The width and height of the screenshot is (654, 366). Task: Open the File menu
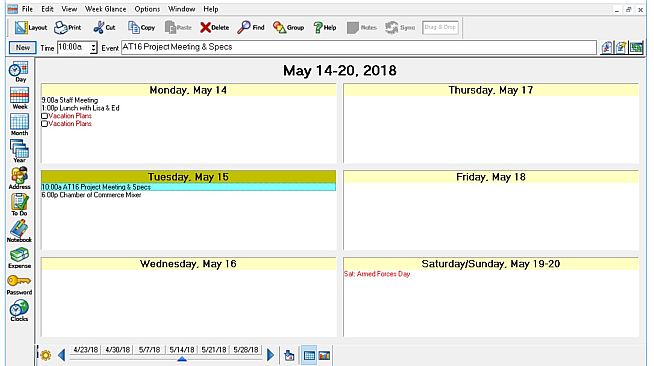[x=27, y=9]
